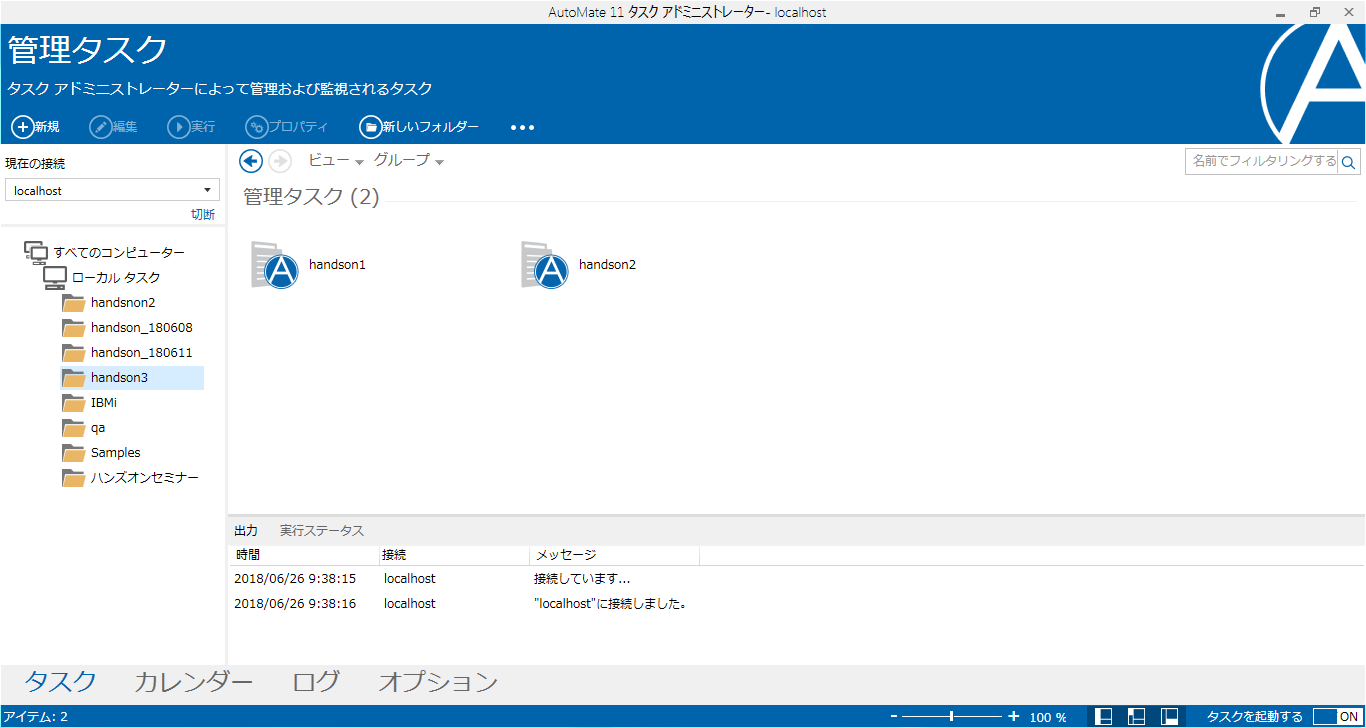1366x728 pixels.
Task: Switch to the third pane layout icon
Action: coord(1169,716)
